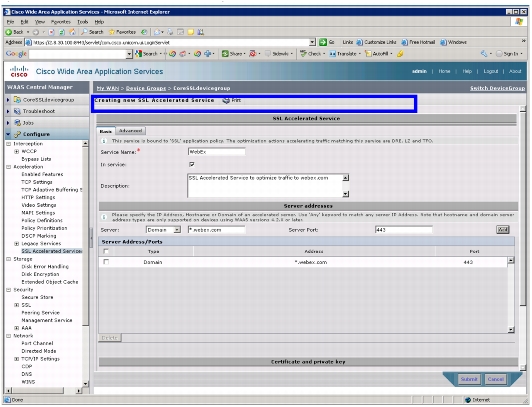Expand the WCCP tree node
Screen dimensions: 532x407
coord(16,151)
